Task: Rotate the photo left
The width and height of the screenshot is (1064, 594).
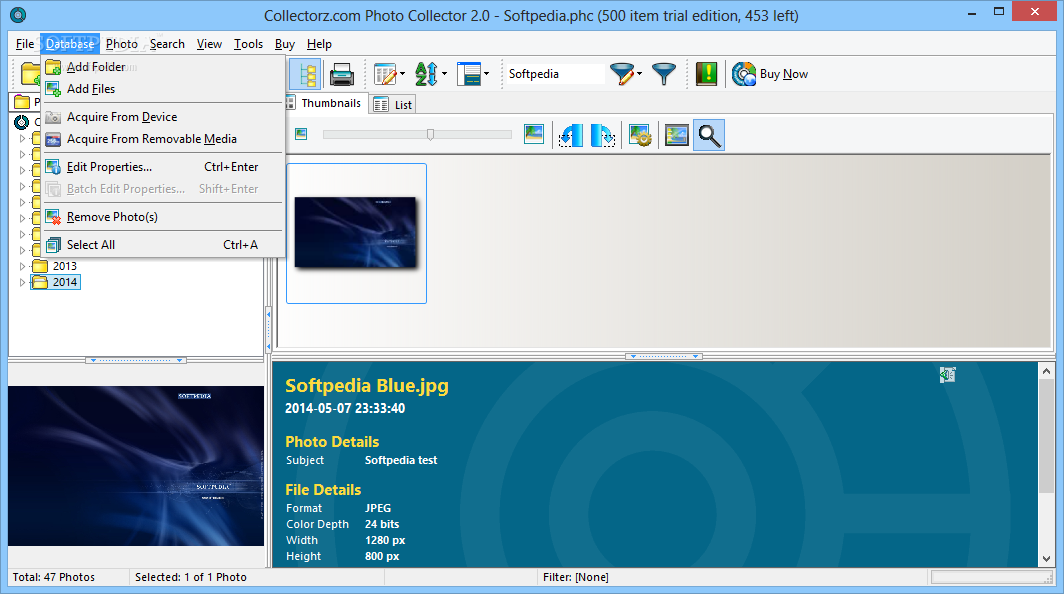Action: (x=570, y=135)
